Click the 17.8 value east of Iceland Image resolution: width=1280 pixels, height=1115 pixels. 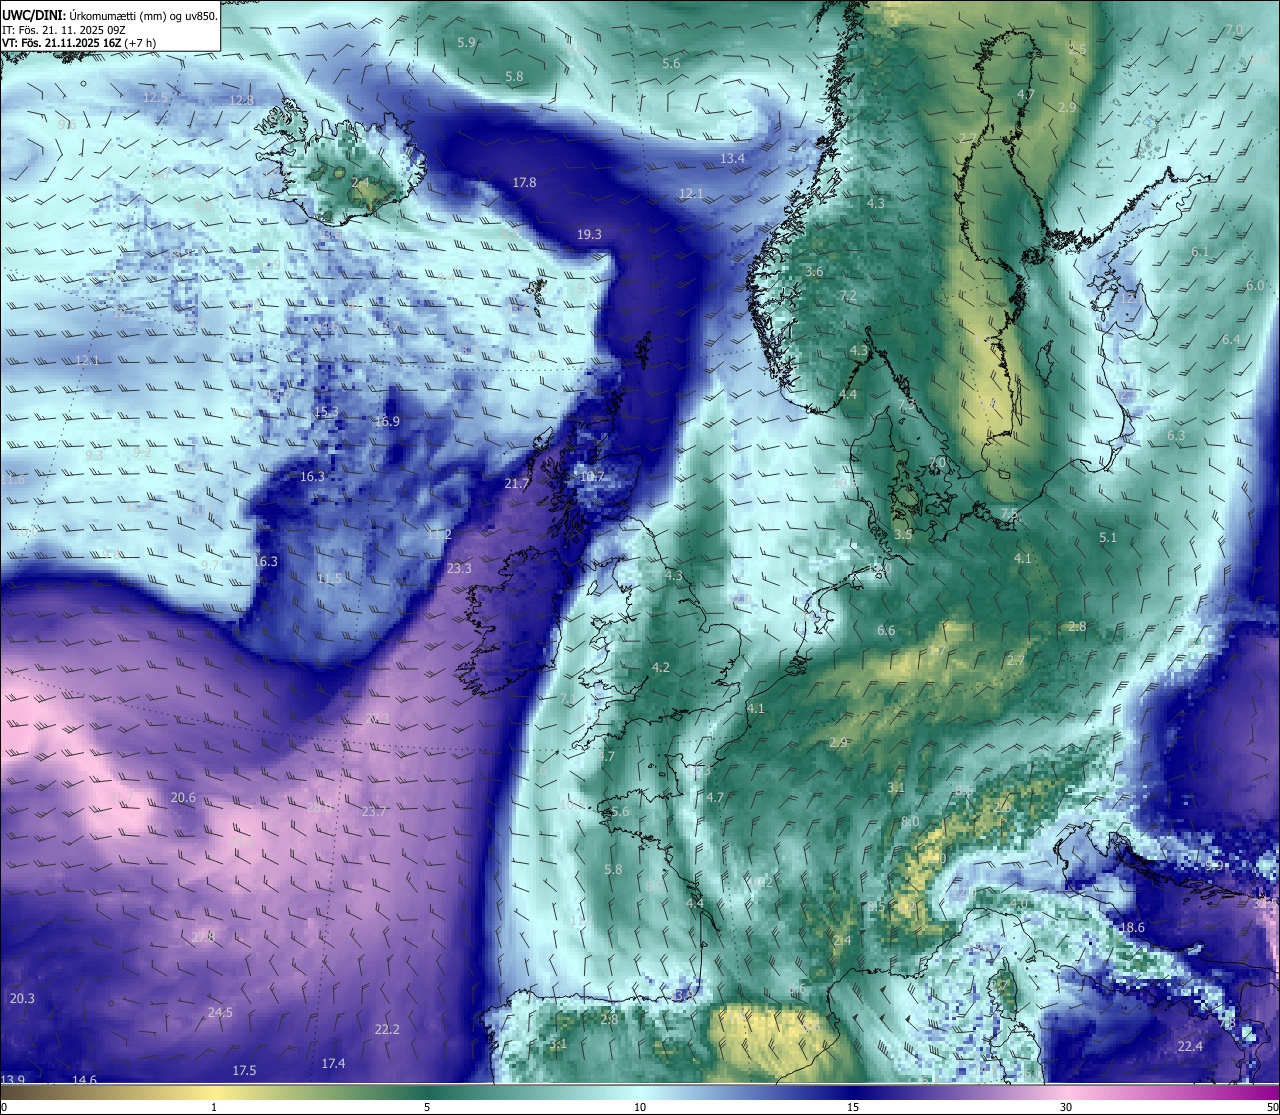point(524,183)
